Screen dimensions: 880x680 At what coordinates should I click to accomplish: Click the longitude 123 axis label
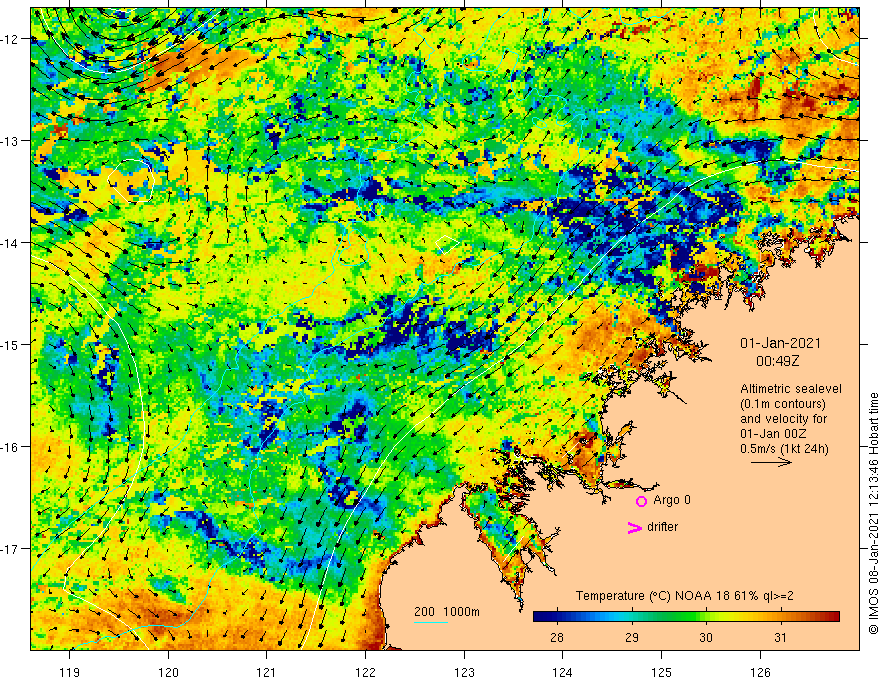click(x=464, y=672)
